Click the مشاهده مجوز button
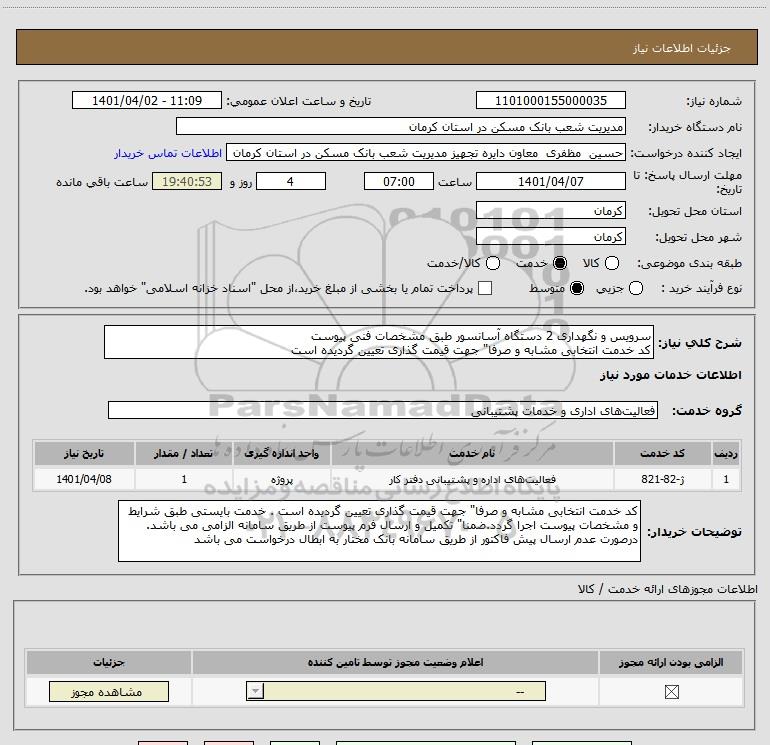770x745 pixels. 109,691
